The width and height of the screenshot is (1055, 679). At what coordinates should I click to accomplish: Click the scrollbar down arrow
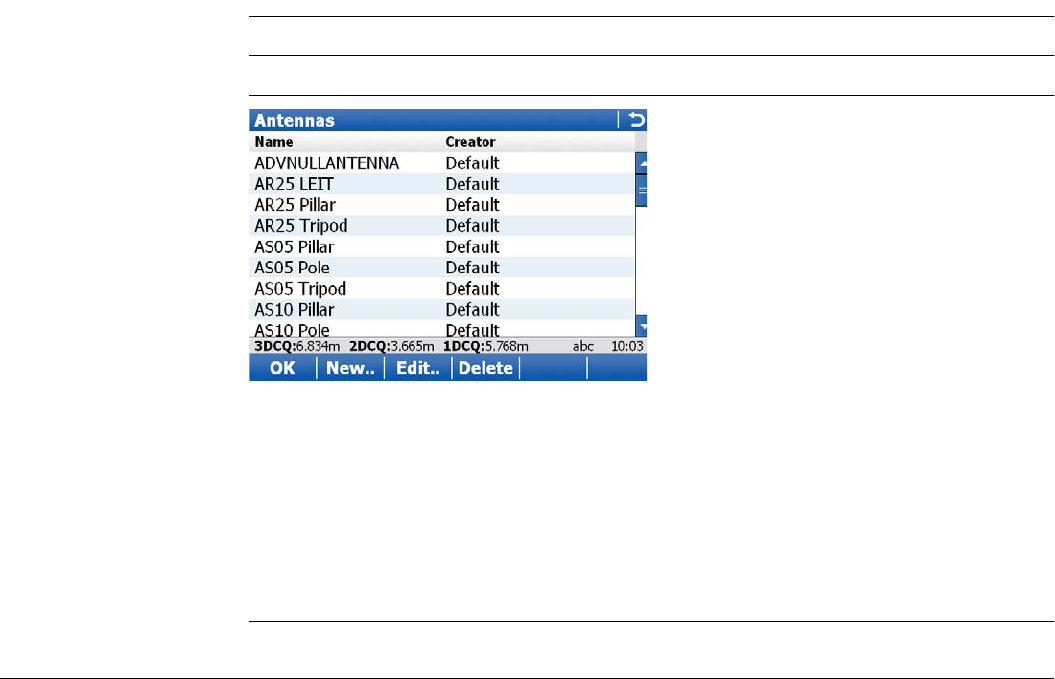(x=641, y=326)
